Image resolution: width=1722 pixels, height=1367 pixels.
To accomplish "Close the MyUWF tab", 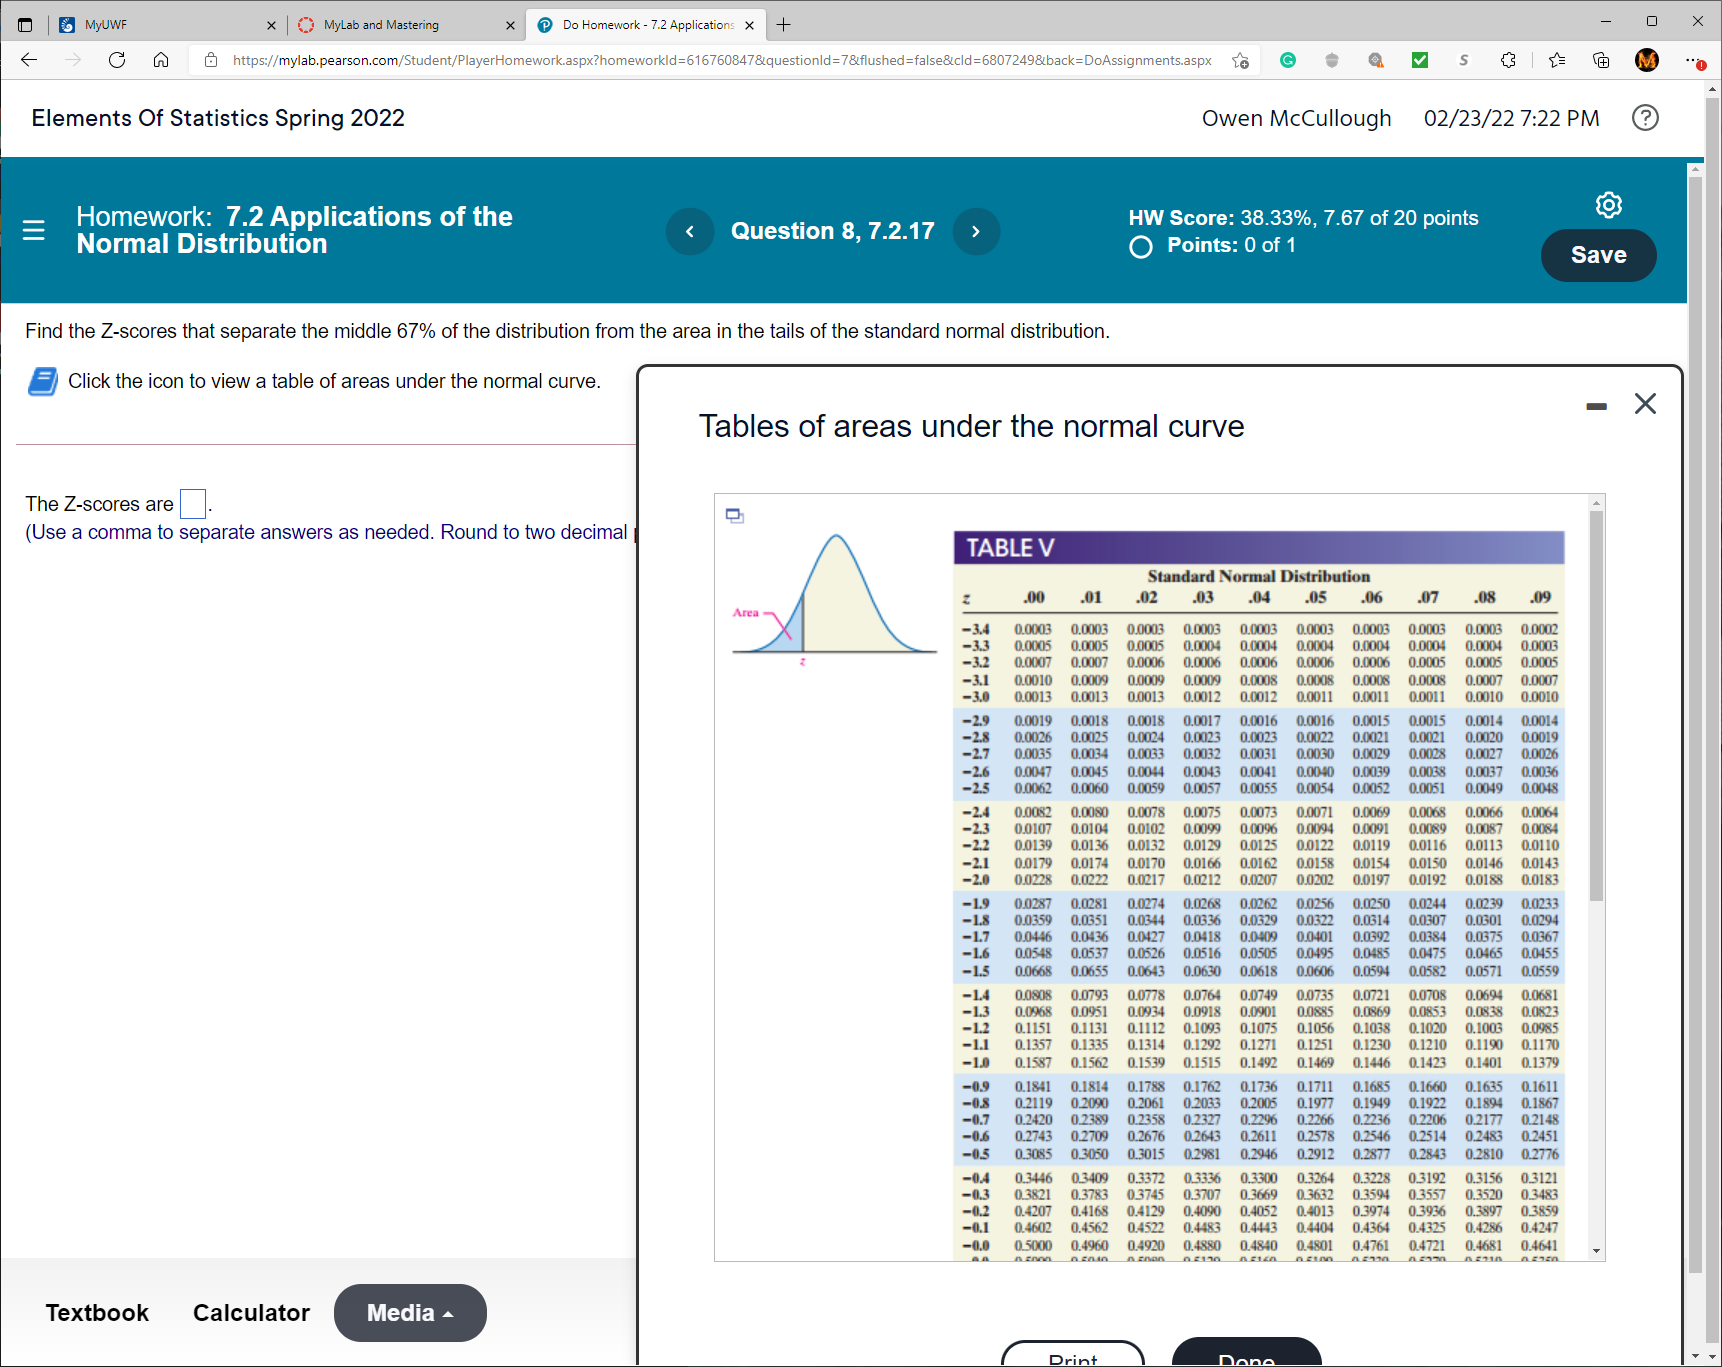I will tap(271, 25).
